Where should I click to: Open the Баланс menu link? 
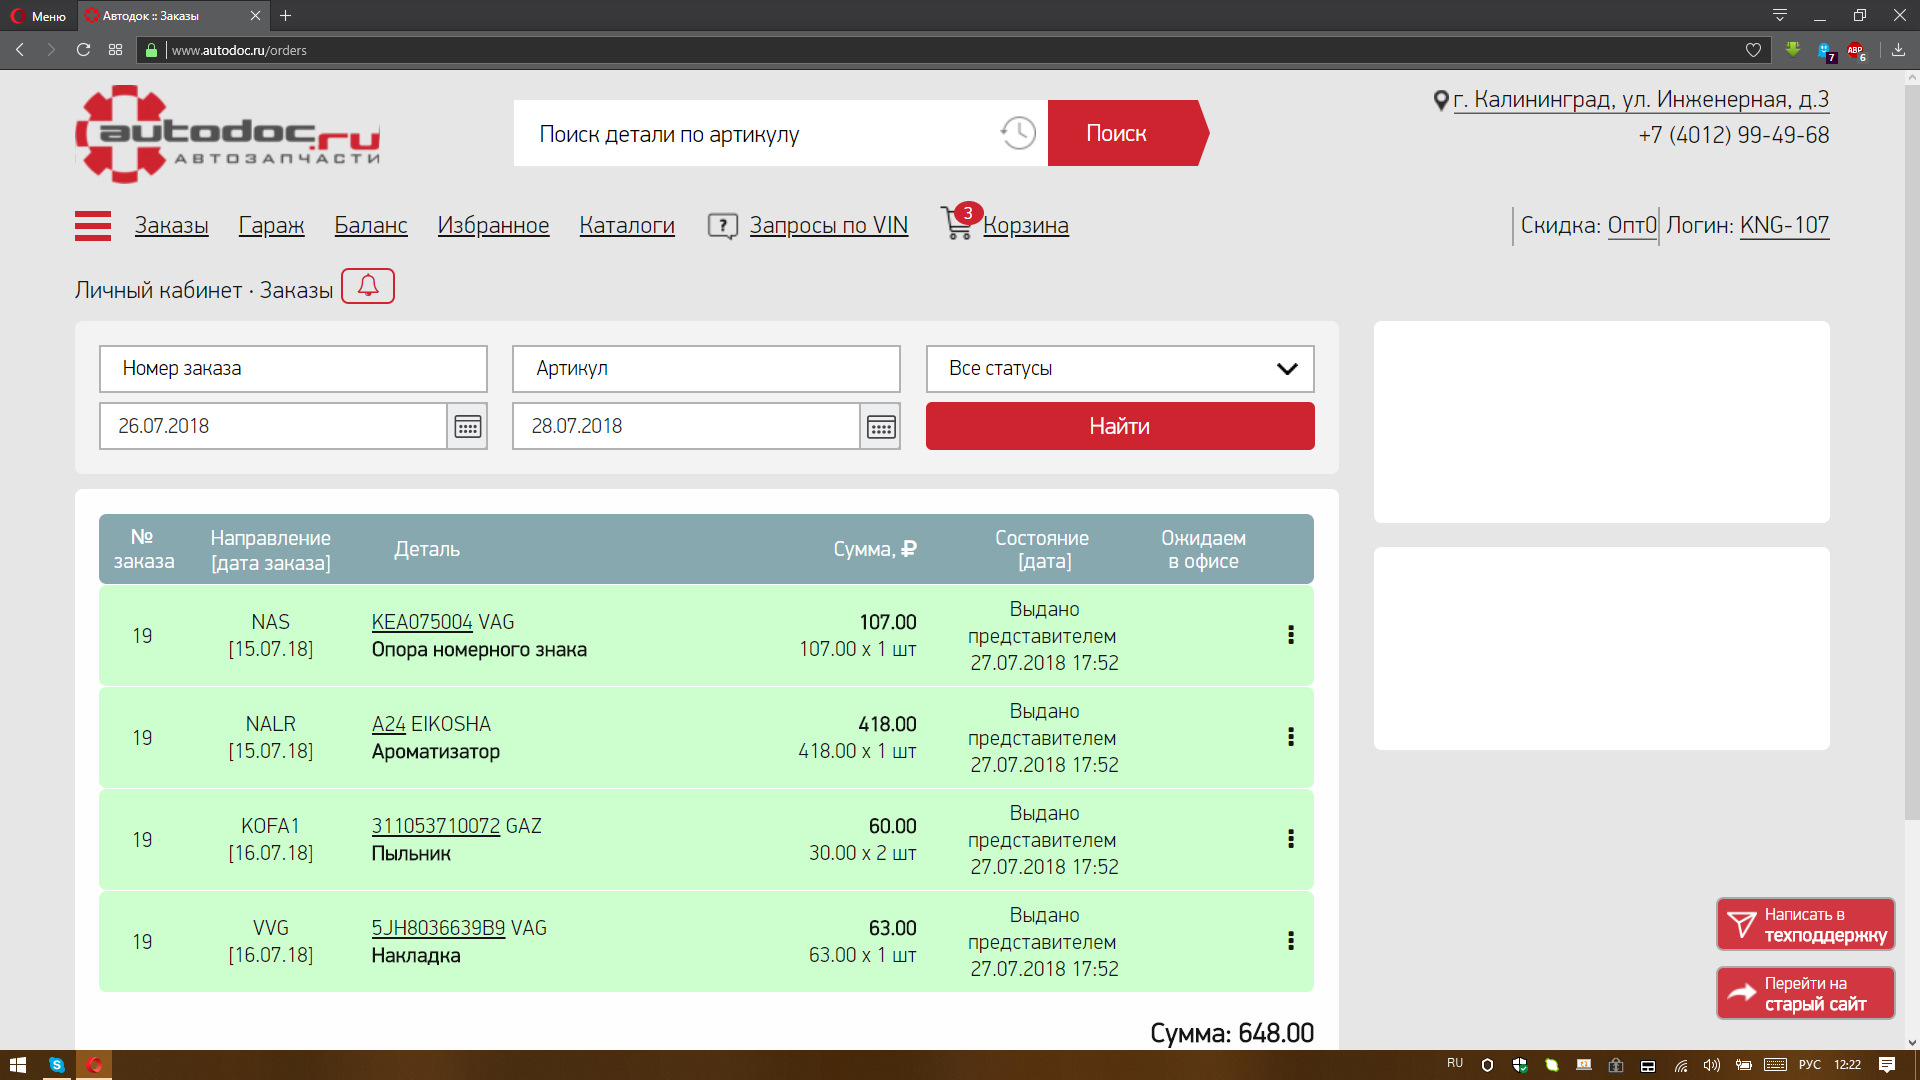[x=371, y=226]
